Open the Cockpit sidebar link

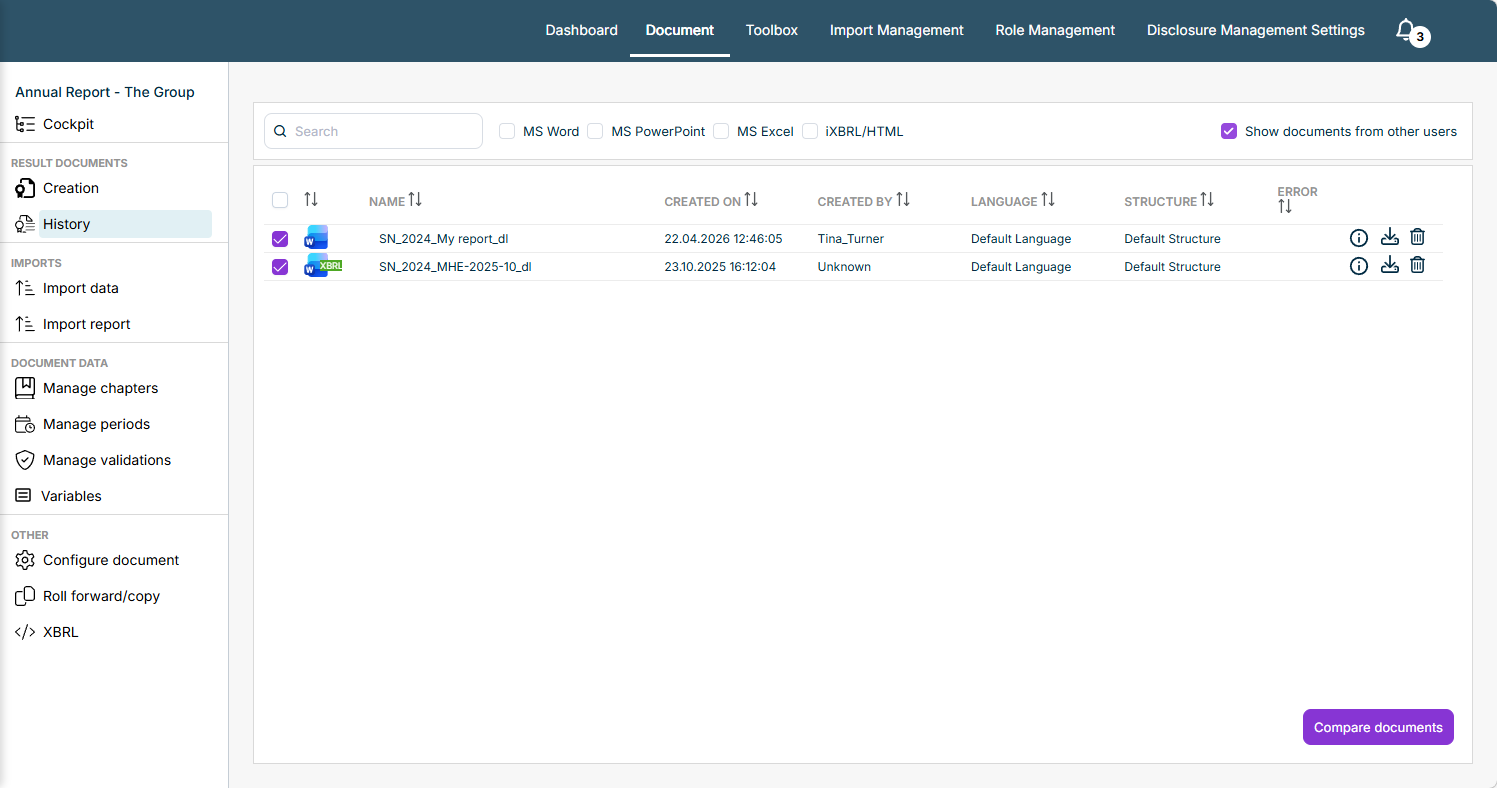point(68,124)
